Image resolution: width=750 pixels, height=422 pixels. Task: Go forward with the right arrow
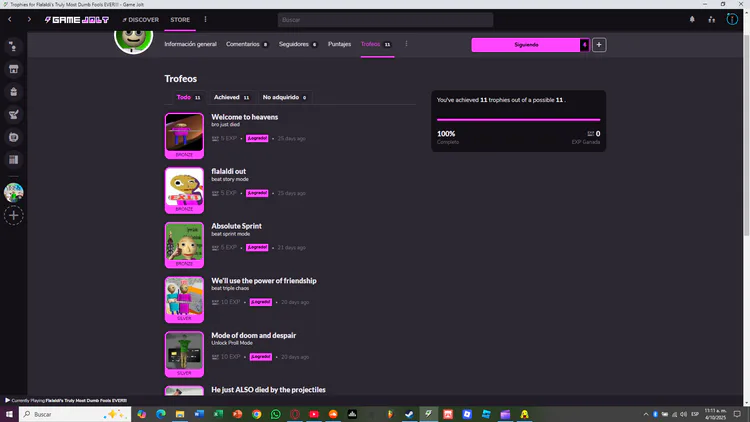(x=29, y=20)
